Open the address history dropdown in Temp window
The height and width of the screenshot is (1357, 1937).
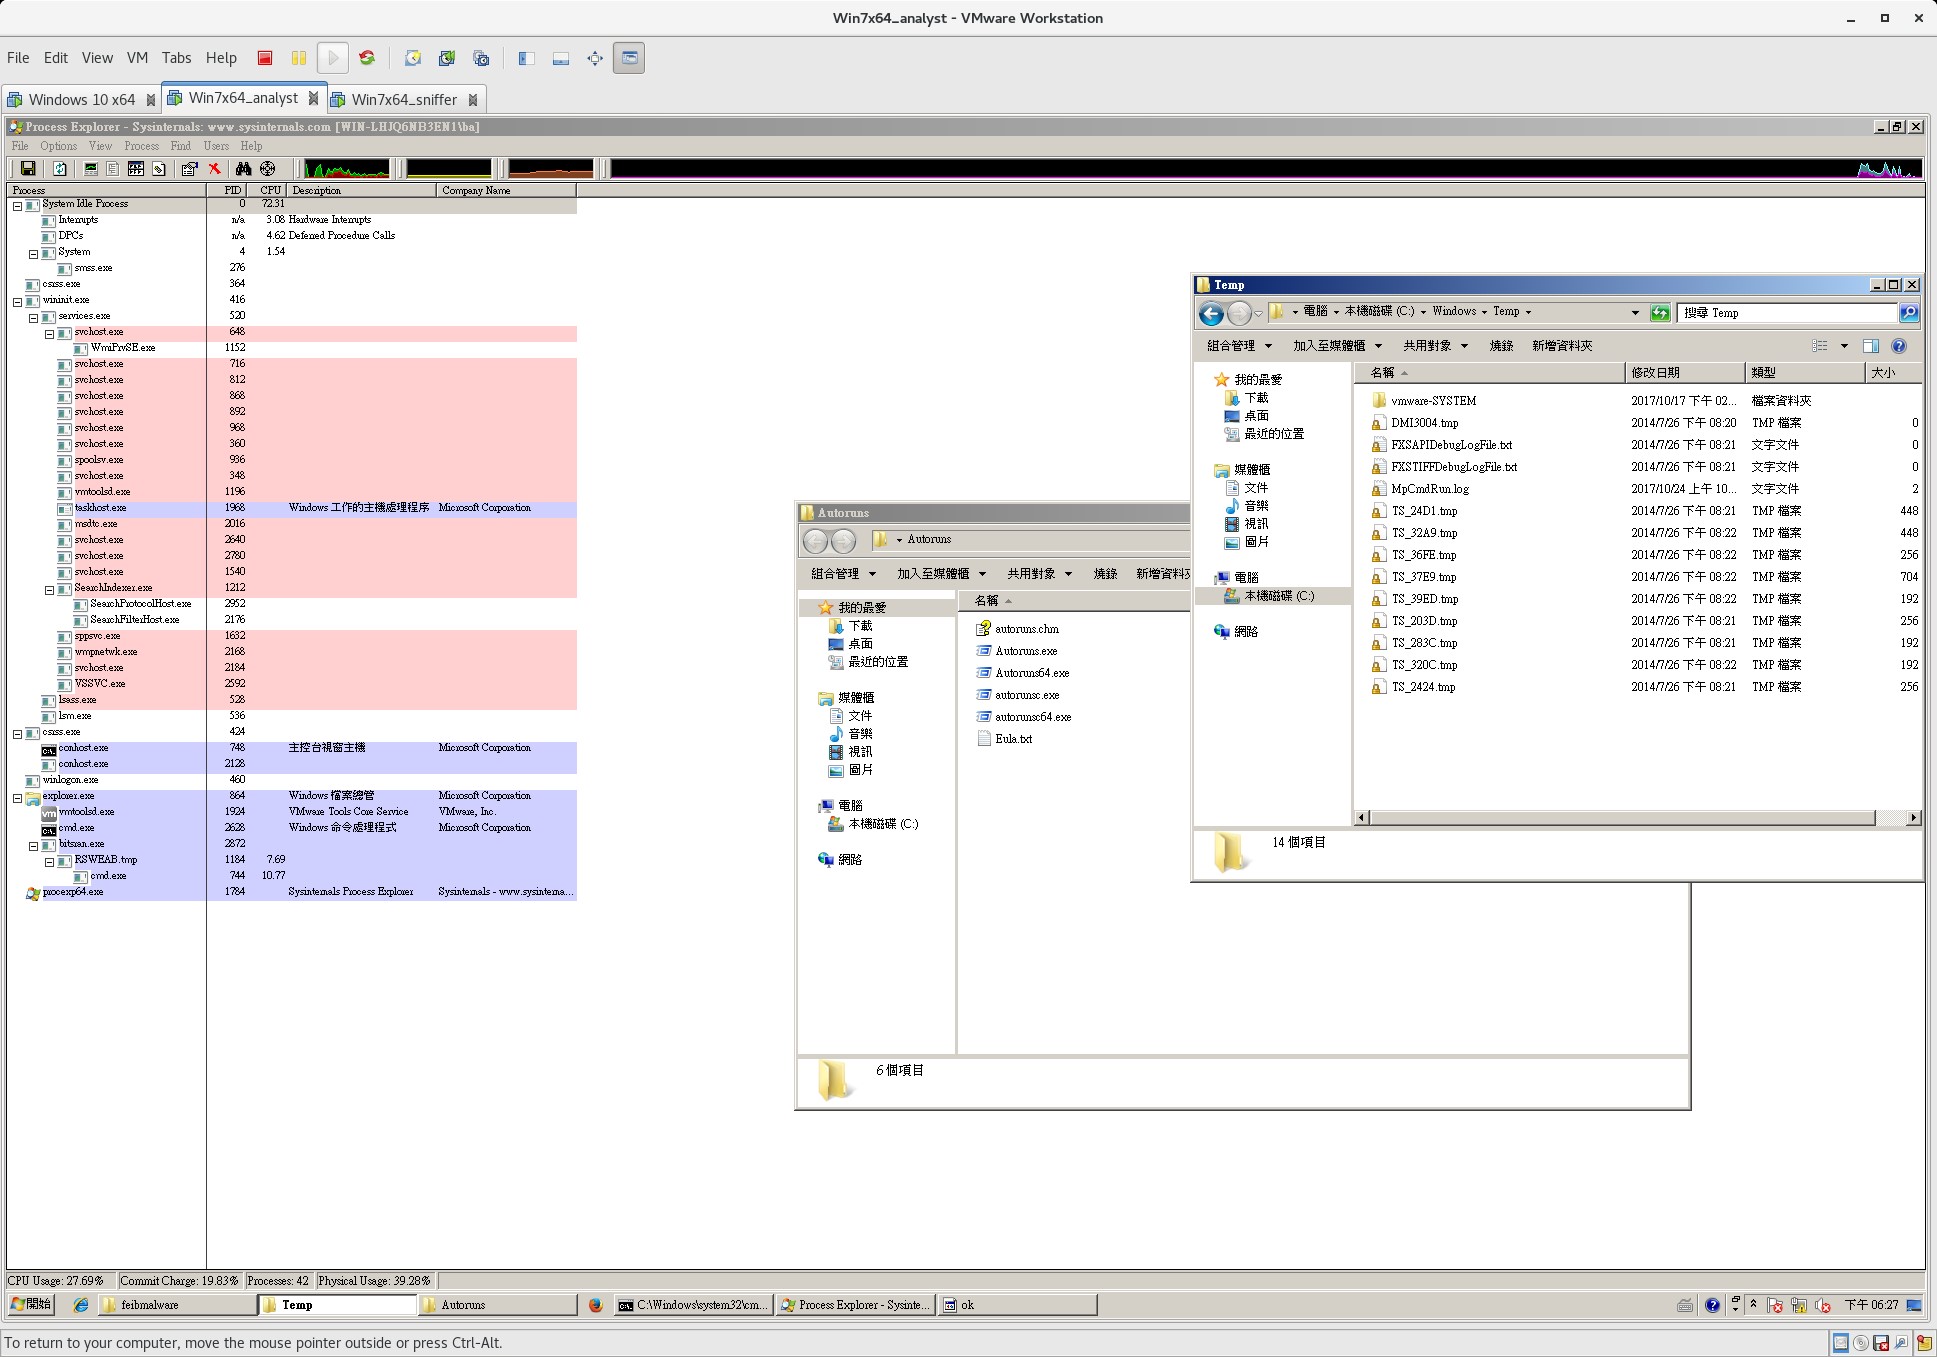pos(1635,313)
